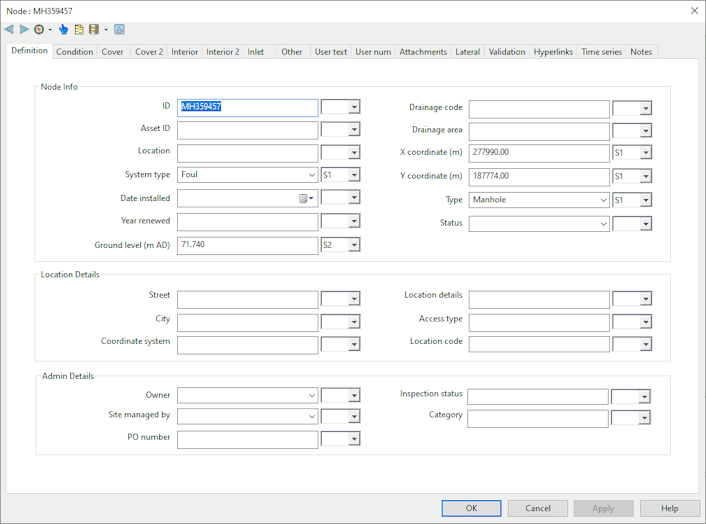Open the Status dropdown
706x524 pixels.
[x=603, y=224]
